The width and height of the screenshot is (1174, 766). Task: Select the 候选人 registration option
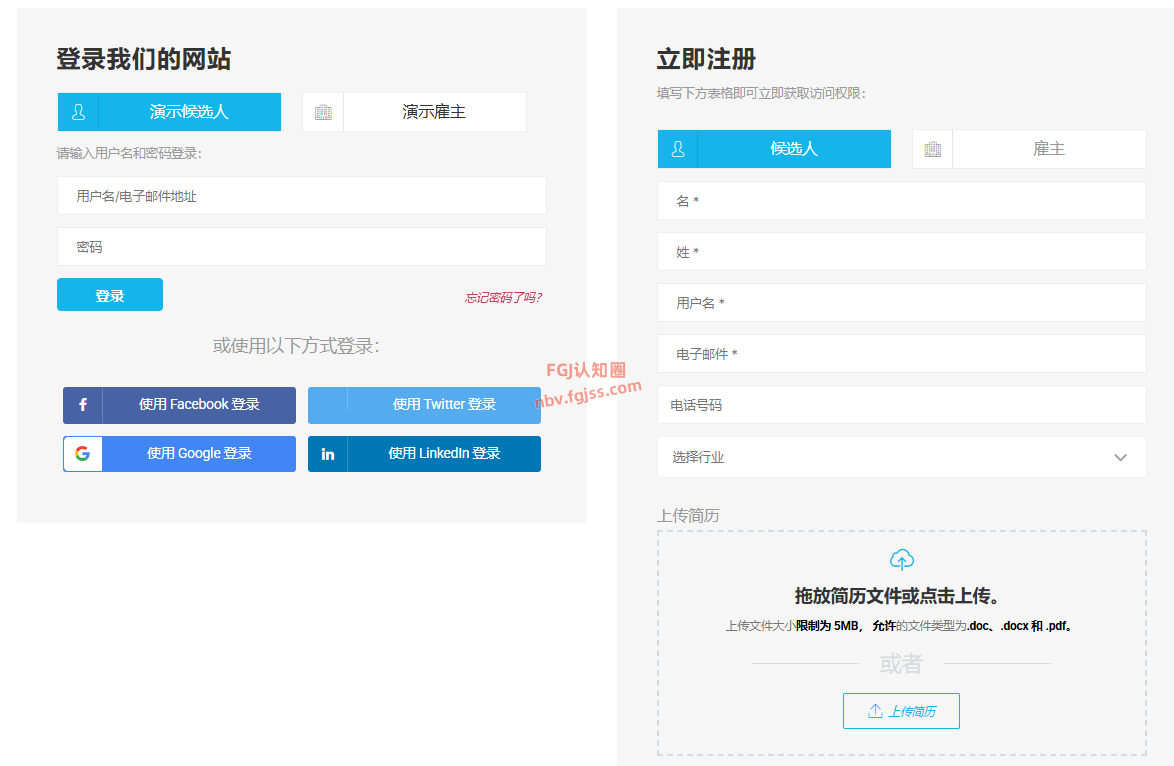click(774, 148)
